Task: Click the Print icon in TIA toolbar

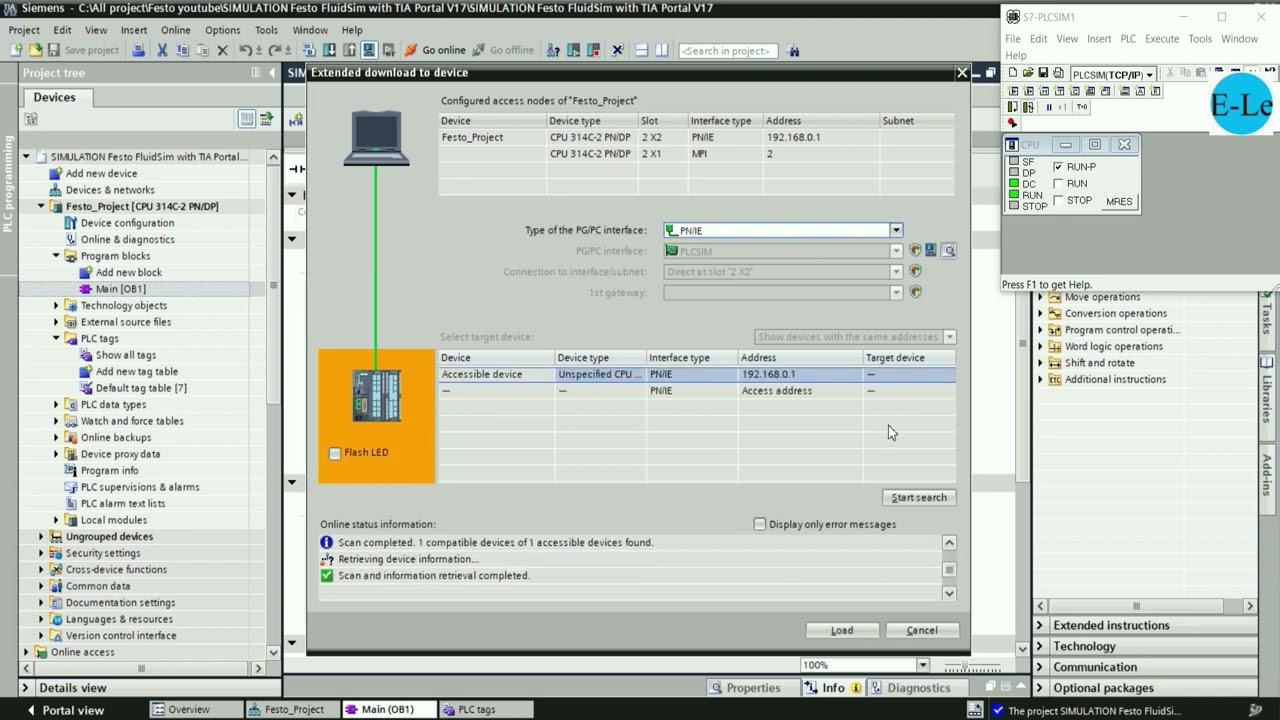Action: pyautogui.click(x=138, y=50)
